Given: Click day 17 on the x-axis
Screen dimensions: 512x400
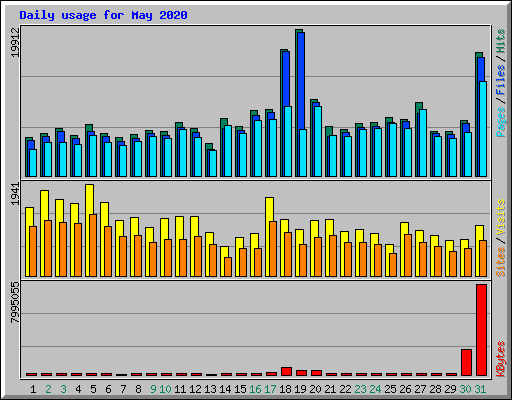Looking at the screenshot, I should [270, 389].
